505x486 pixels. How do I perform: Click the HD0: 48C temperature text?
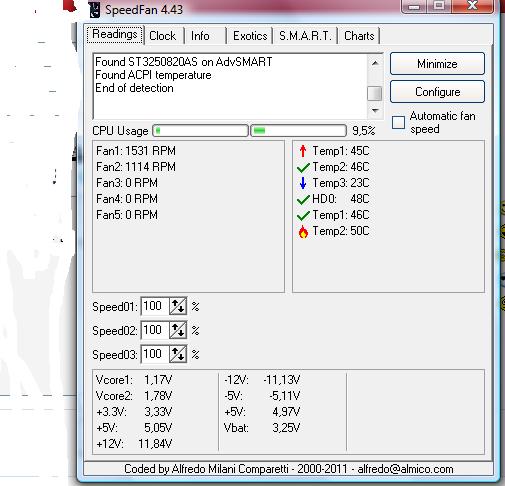(341, 199)
